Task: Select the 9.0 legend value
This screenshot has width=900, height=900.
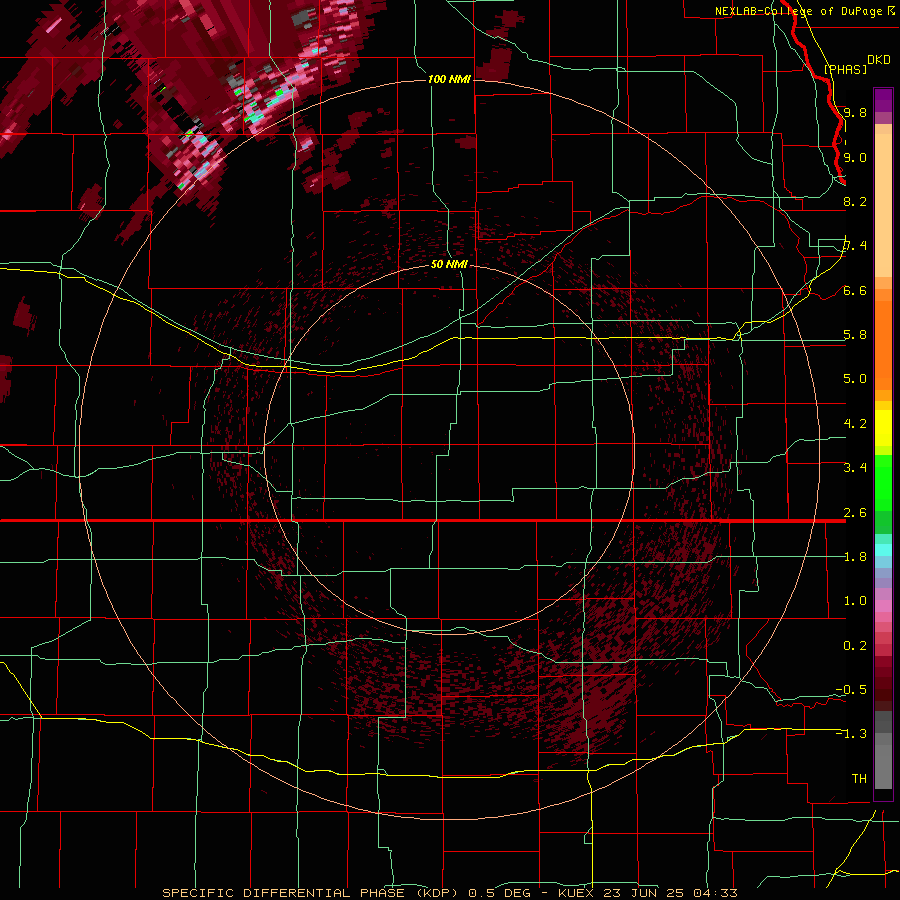Action: (855, 157)
